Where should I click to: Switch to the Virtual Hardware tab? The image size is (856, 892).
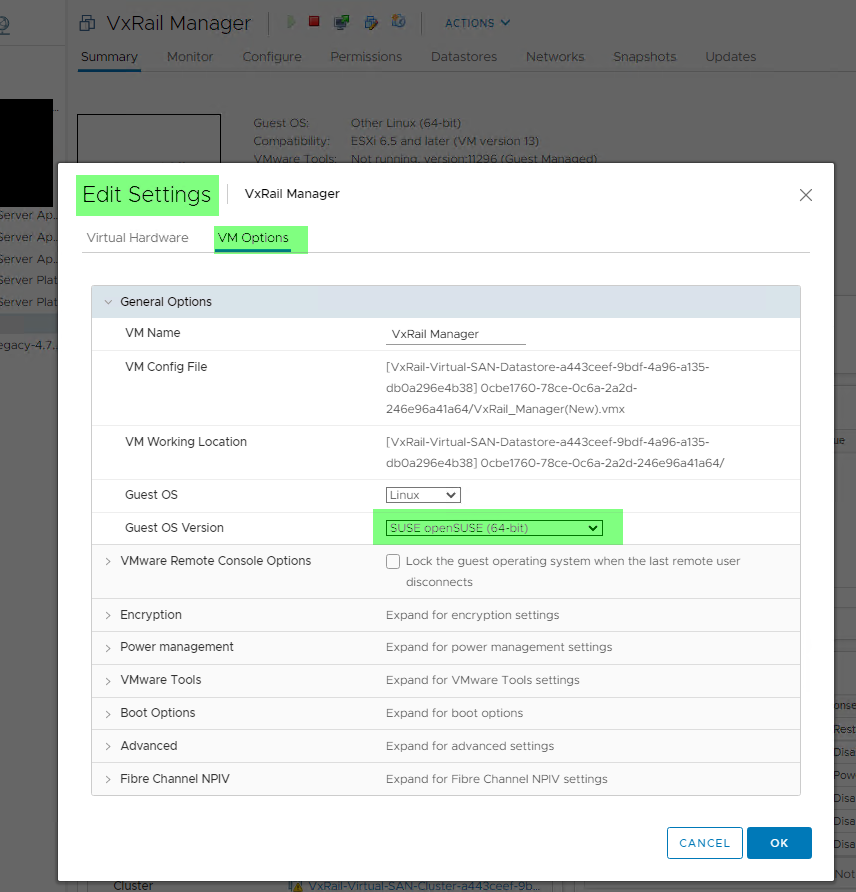tap(137, 238)
